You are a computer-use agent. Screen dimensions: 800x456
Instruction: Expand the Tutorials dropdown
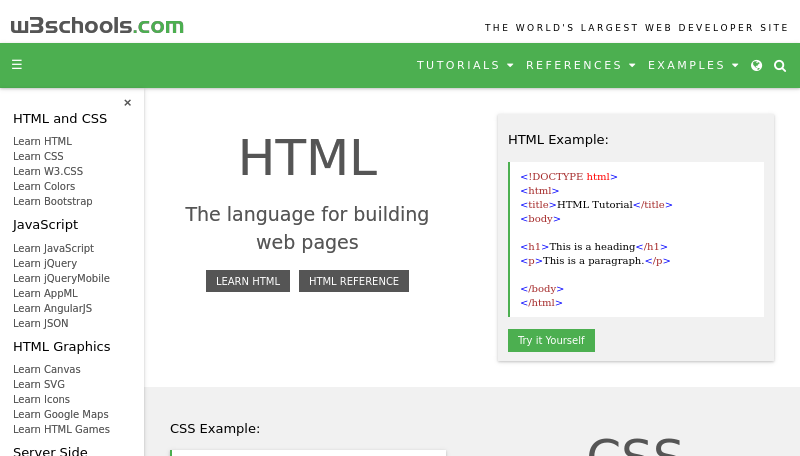point(465,65)
